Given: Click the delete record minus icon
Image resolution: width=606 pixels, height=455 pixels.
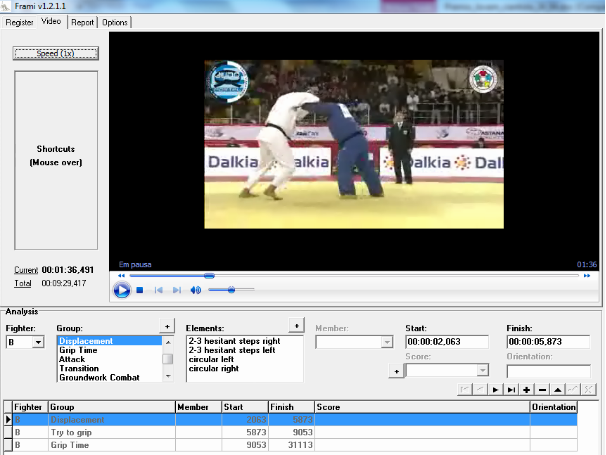Looking at the screenshot, I should [x=542, y=389].
